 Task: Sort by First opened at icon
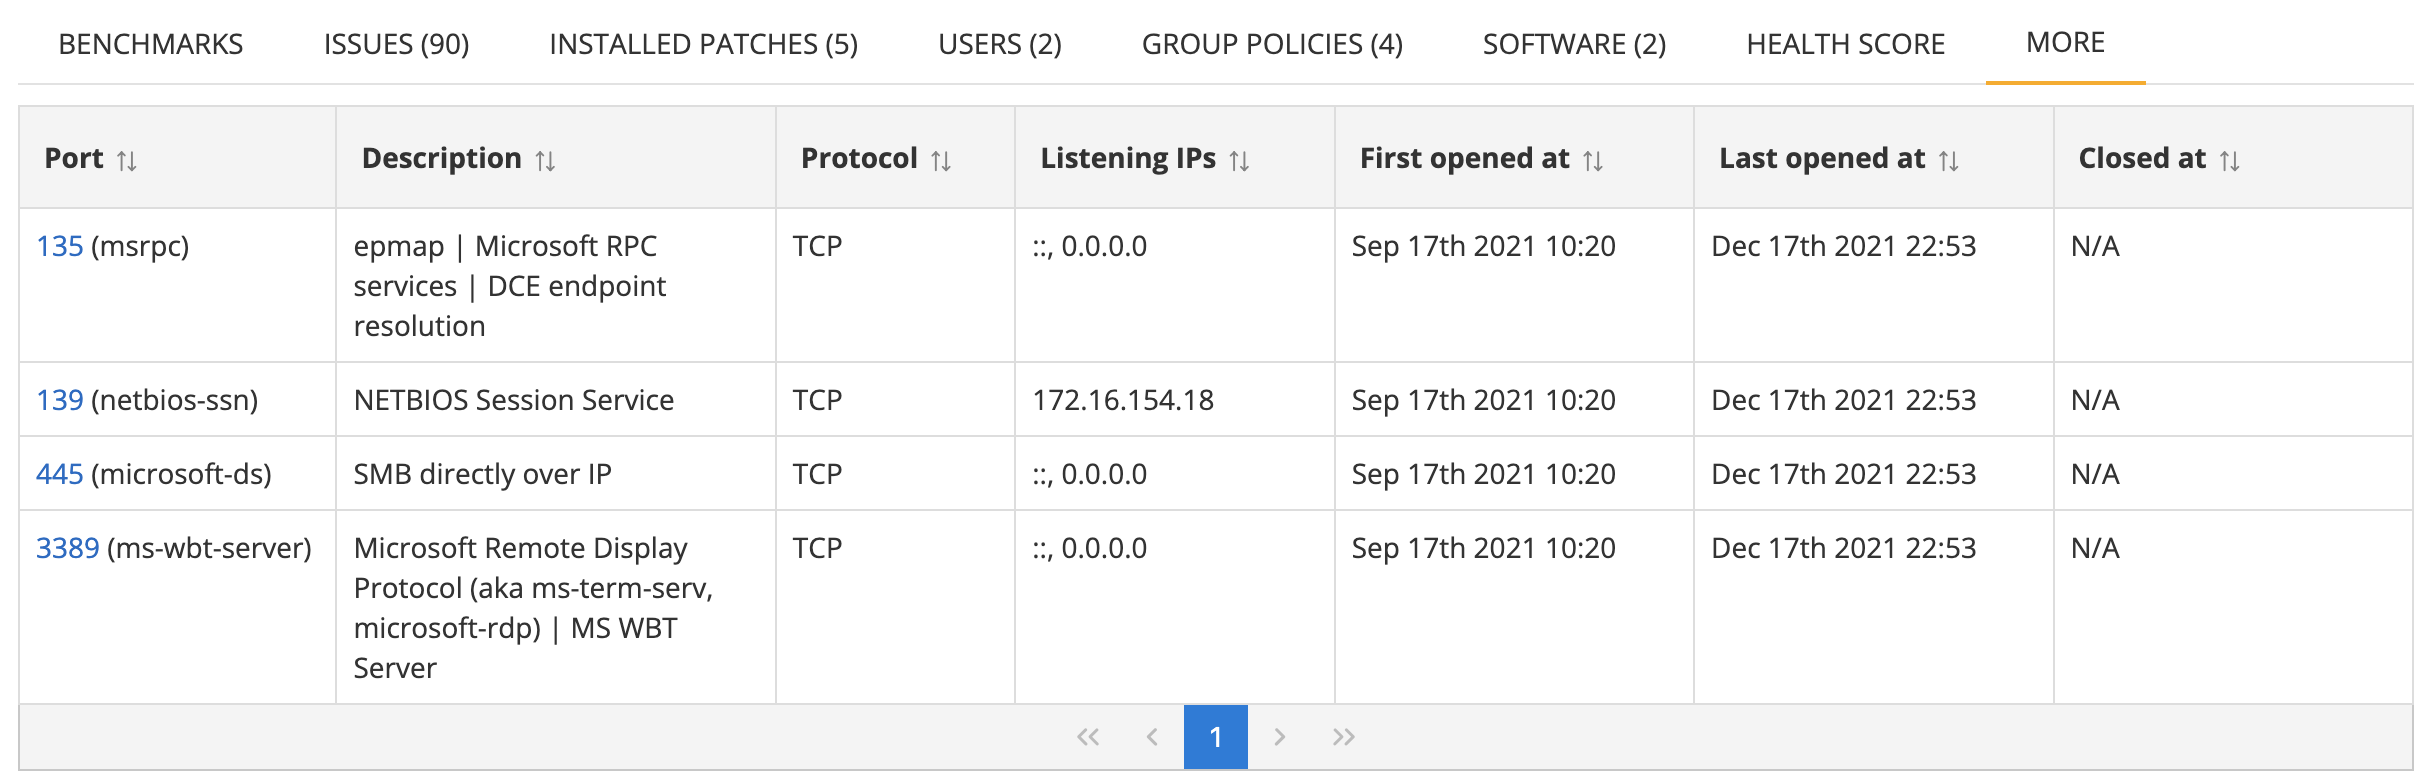pos(1593,160)
